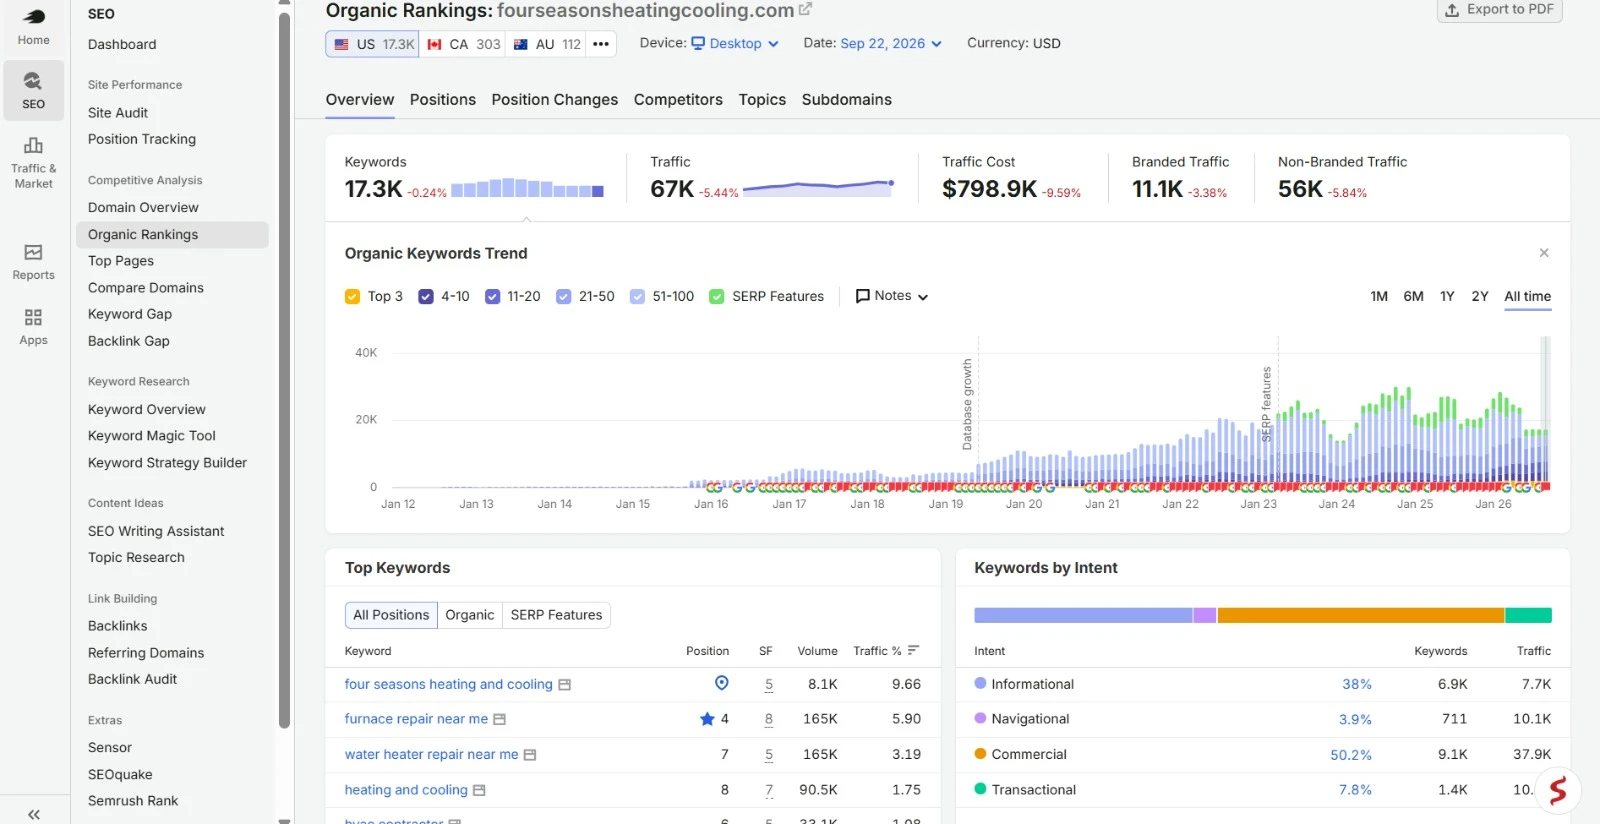Open Site Audit in sidebar
The image size is (1600, 824).
click(118, 113)
